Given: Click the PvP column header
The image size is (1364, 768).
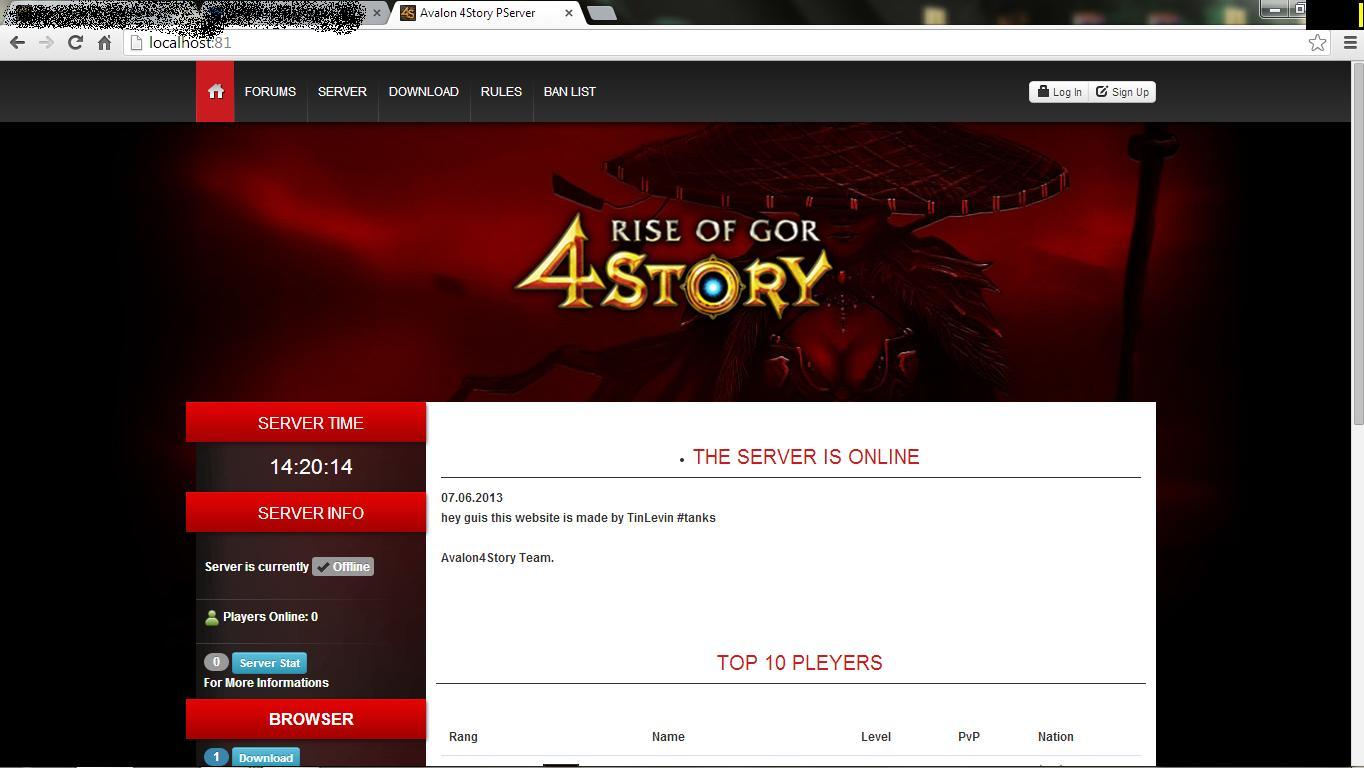Looking at the screenshot, I should 969,737.
